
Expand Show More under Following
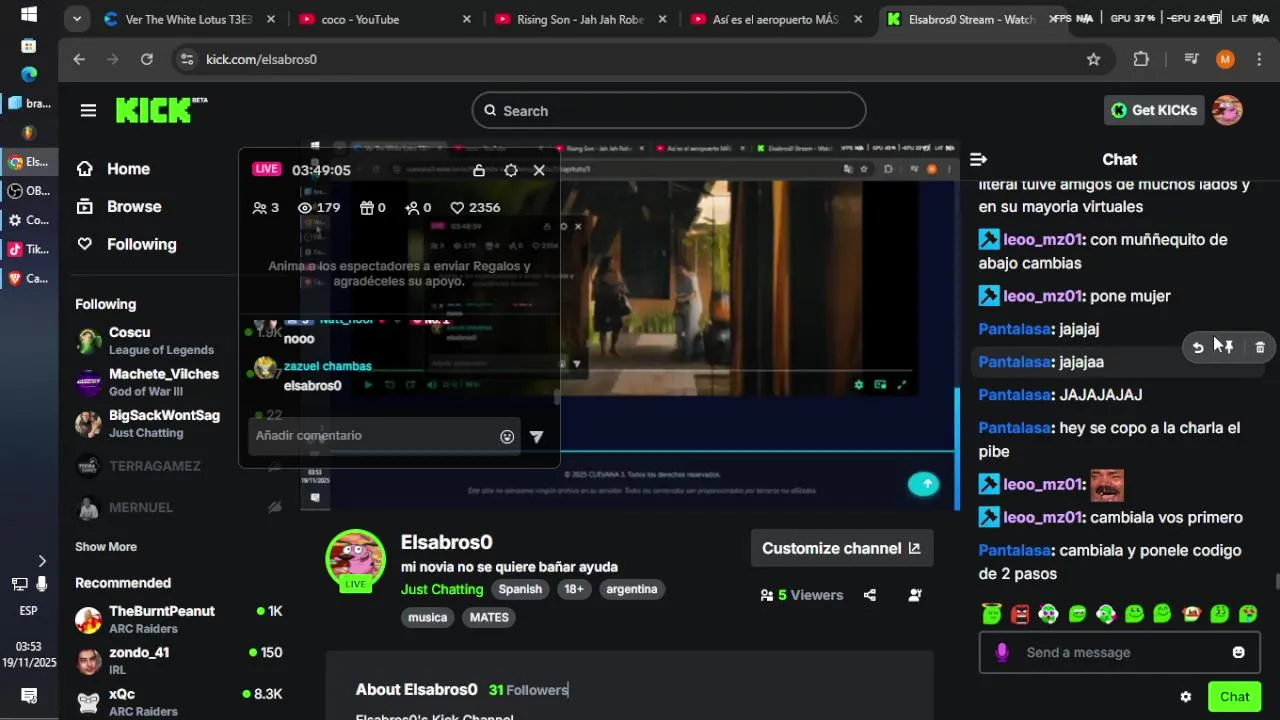106,546
